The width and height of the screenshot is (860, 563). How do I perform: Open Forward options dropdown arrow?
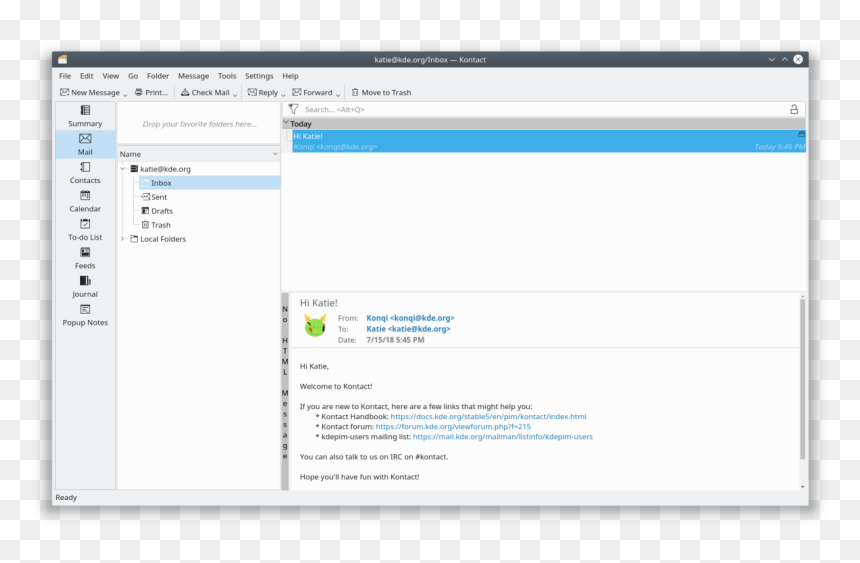(338, 94)
